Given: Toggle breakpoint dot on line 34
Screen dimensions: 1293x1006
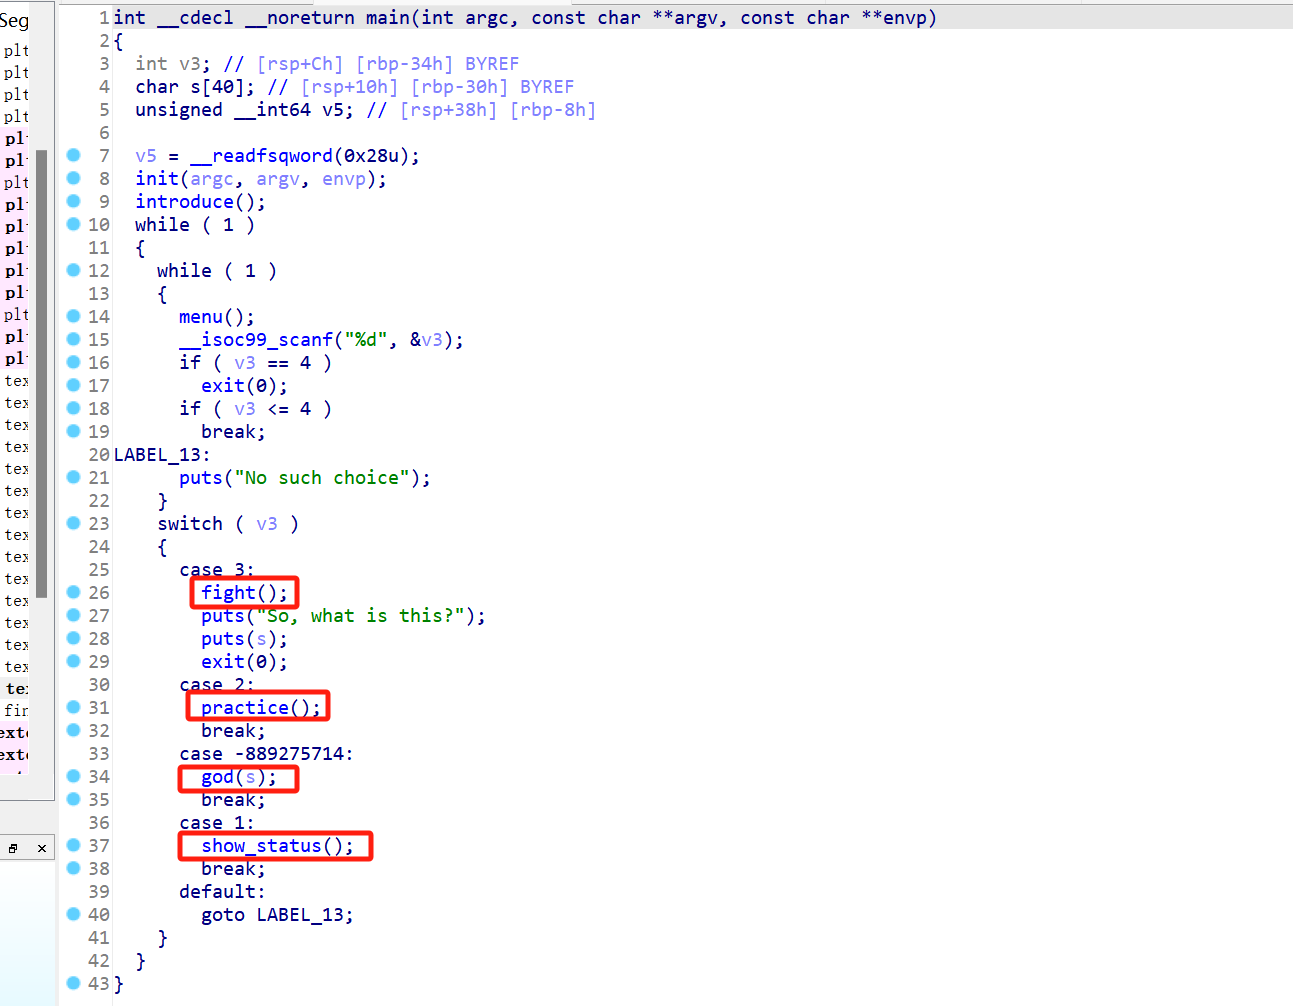Looking at the screenshot, I should pyautogui.click(x=73, y=776).
